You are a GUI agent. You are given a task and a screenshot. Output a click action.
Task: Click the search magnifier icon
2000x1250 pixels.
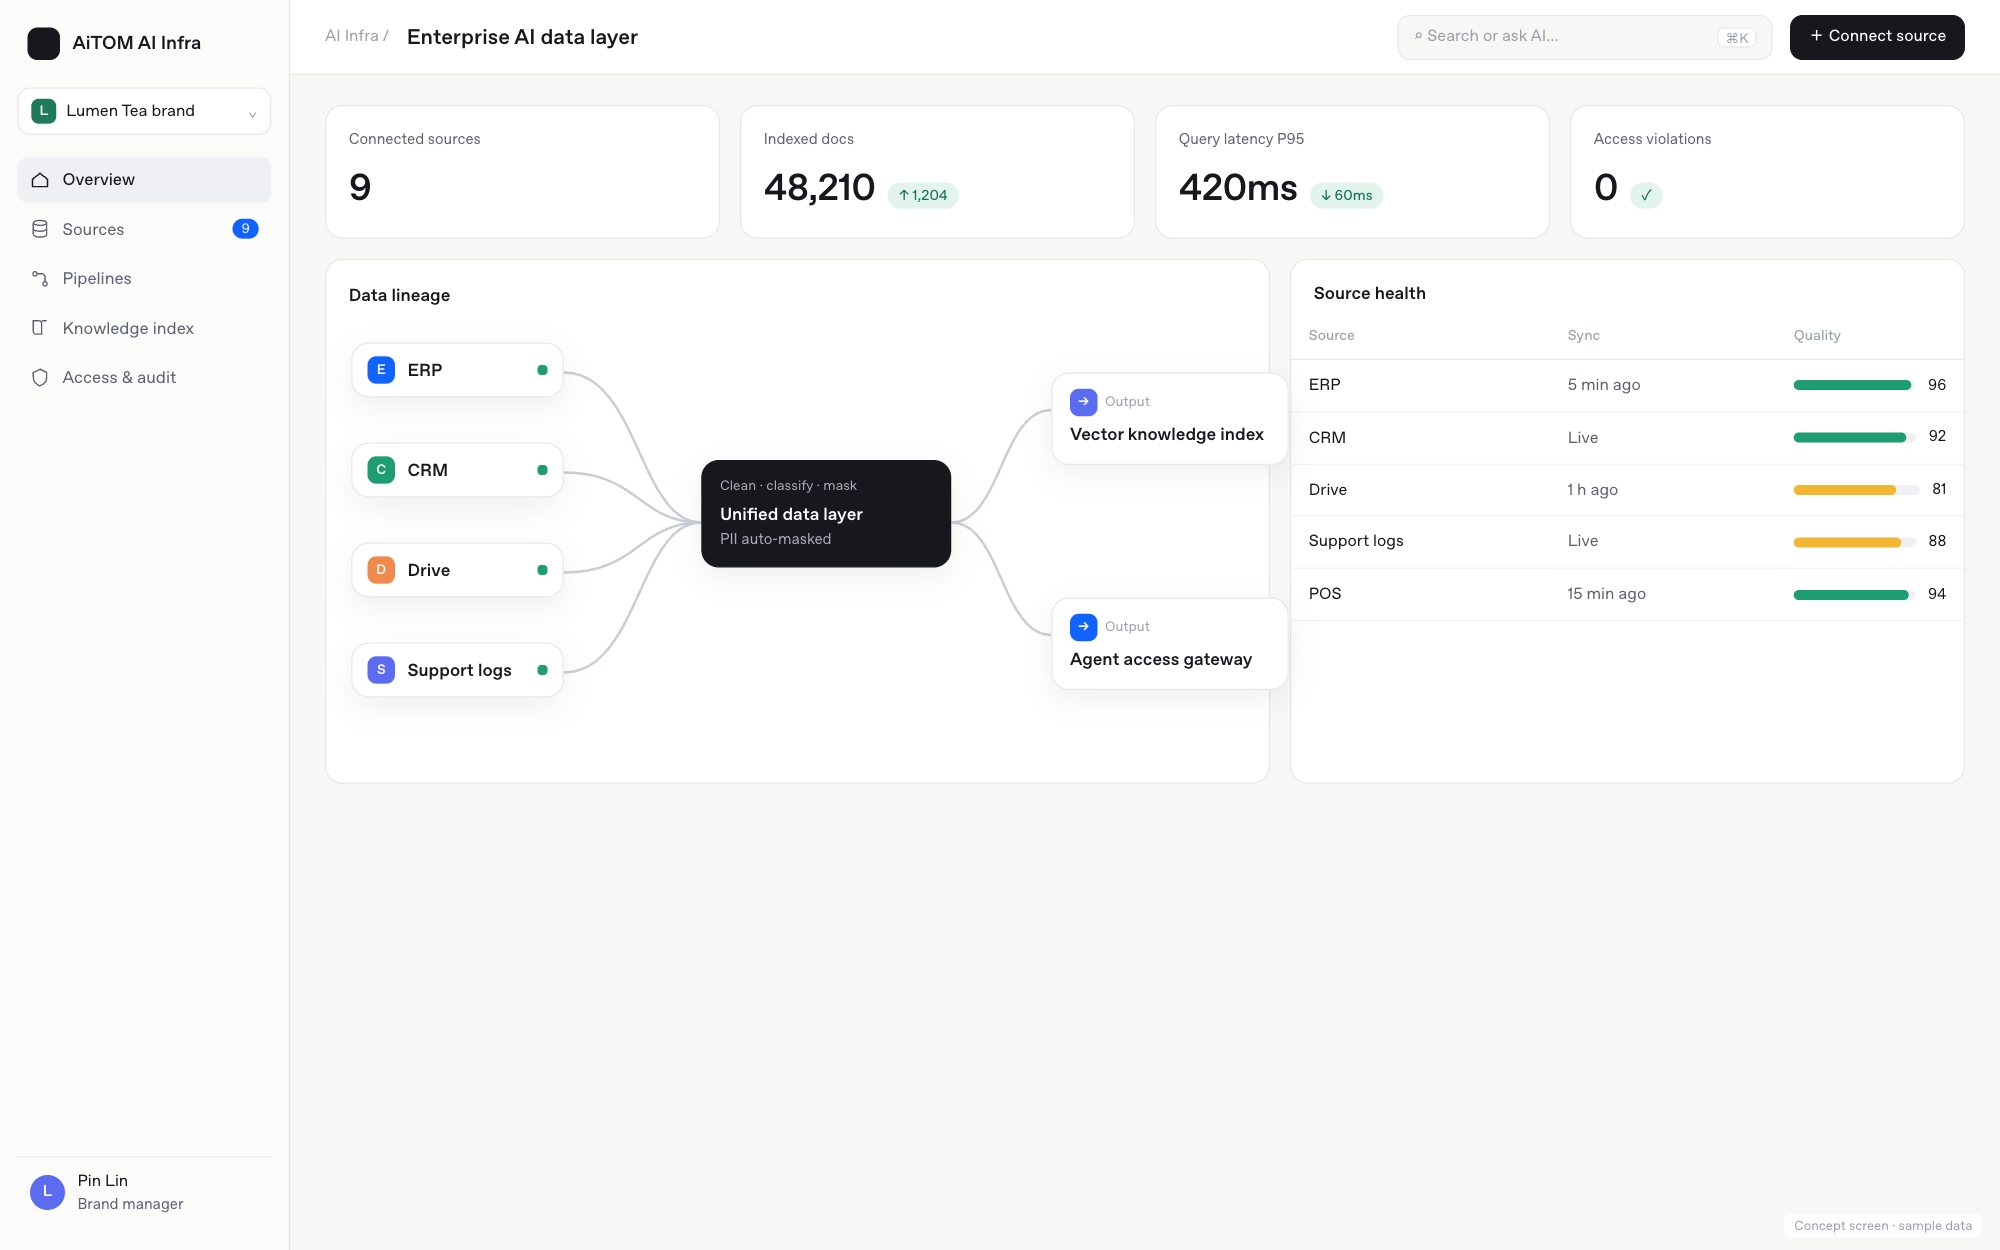click(1418, 36)
